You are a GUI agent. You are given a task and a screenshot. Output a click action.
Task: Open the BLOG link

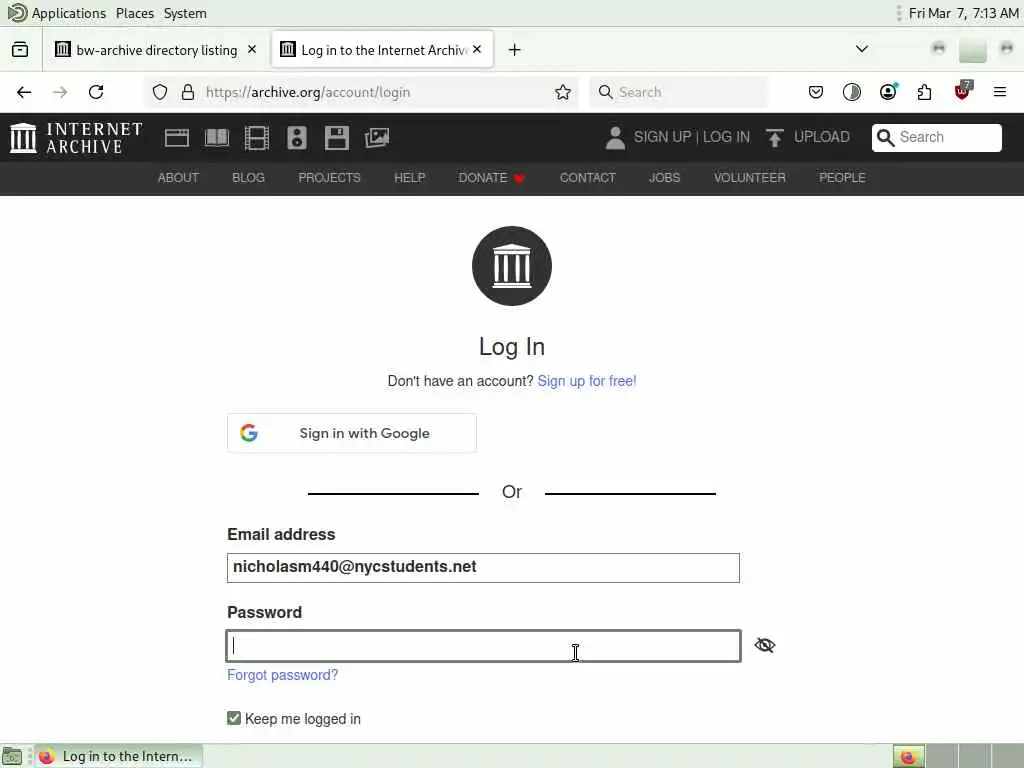248,178
